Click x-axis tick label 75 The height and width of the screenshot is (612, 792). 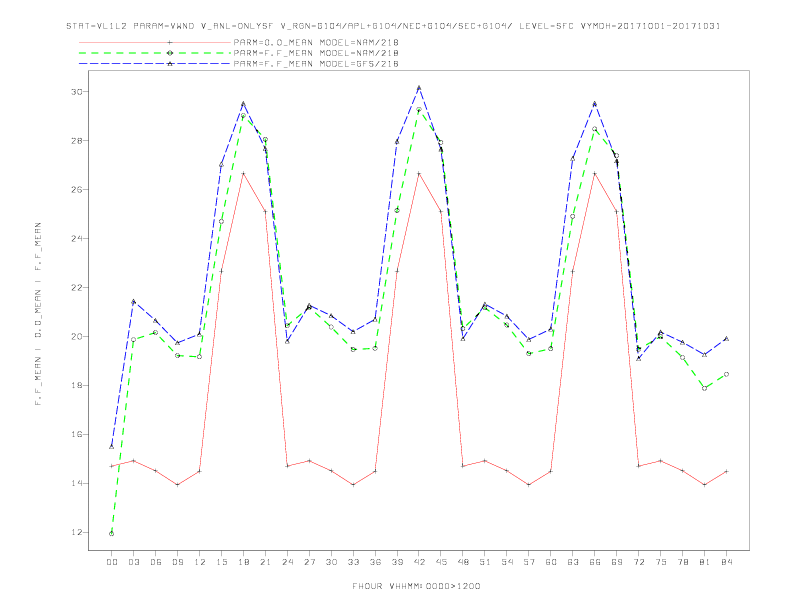pyautogui.click(x=661, y=562)
